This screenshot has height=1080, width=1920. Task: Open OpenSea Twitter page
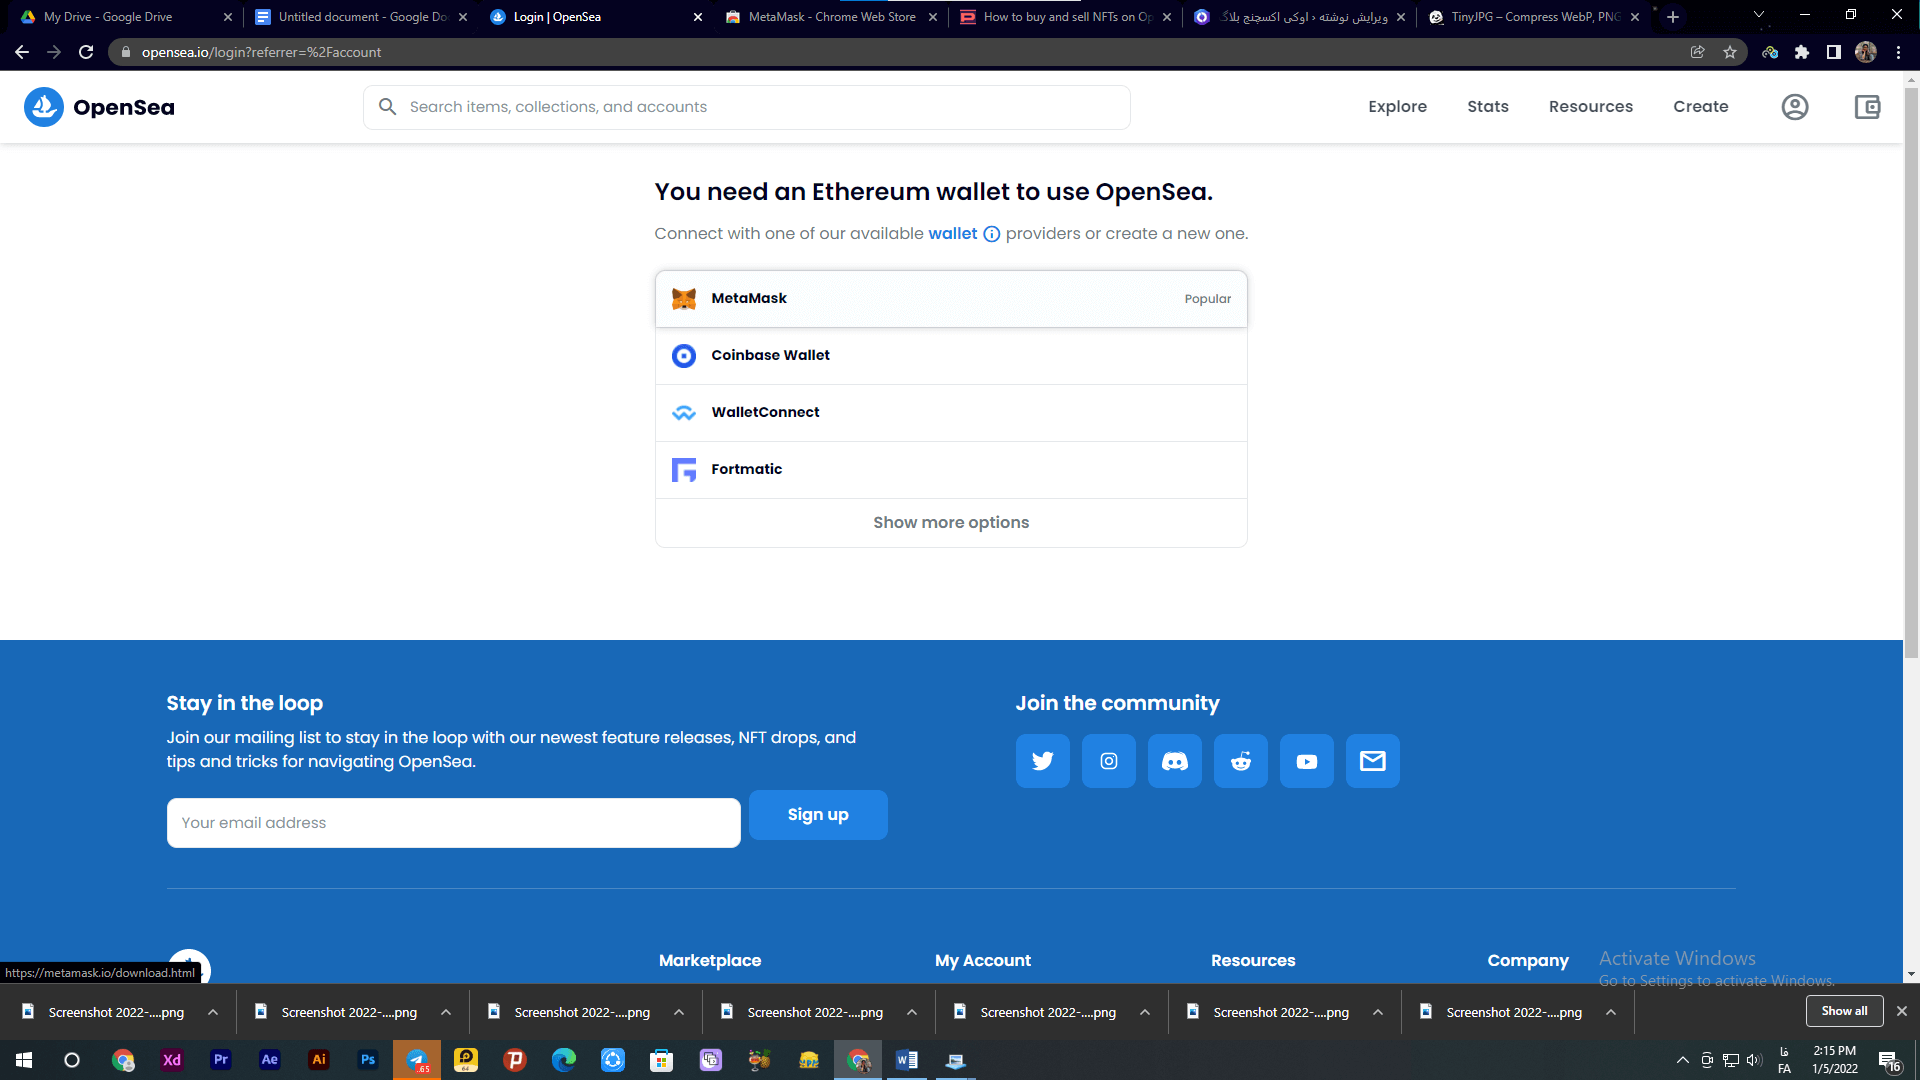(x=1043, y=761)
